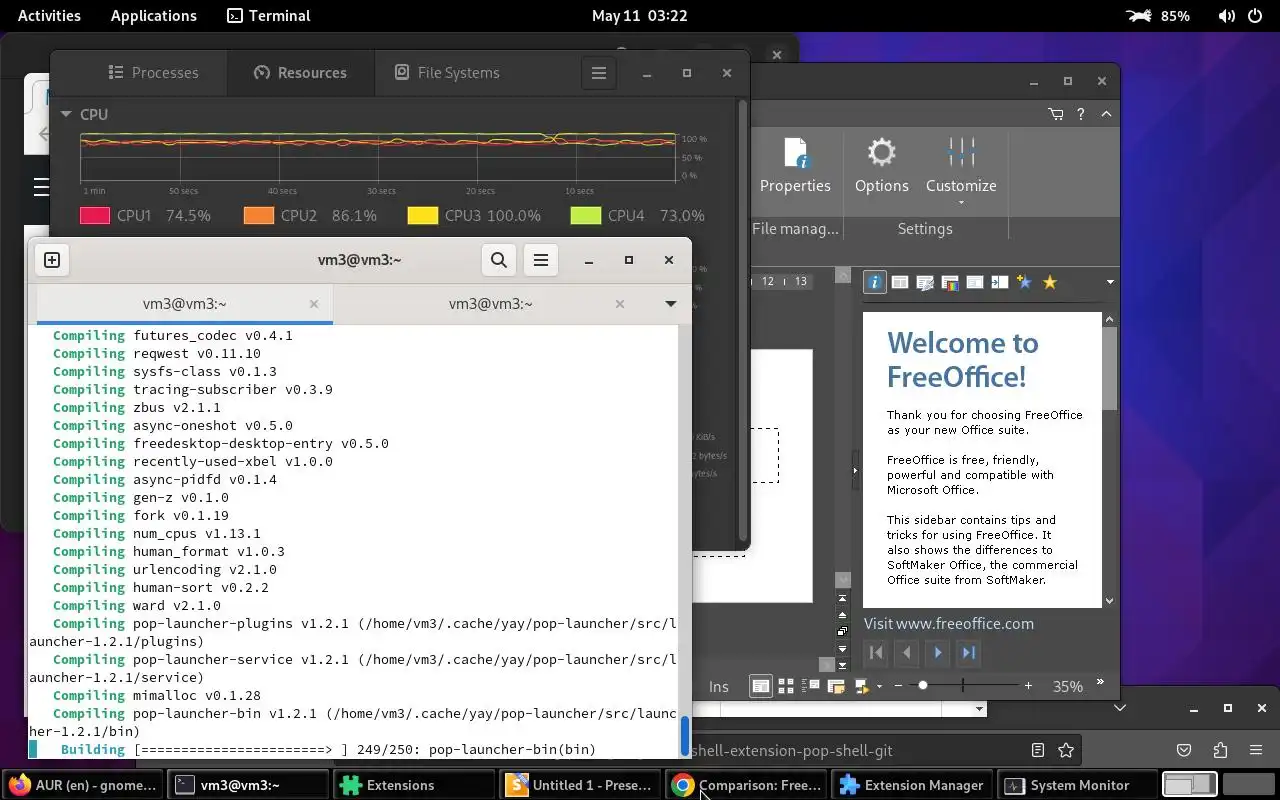The image size is (1280, 800).
Task: Close the second vm3@vm3 terminal tab
Action: click(620, 304)
